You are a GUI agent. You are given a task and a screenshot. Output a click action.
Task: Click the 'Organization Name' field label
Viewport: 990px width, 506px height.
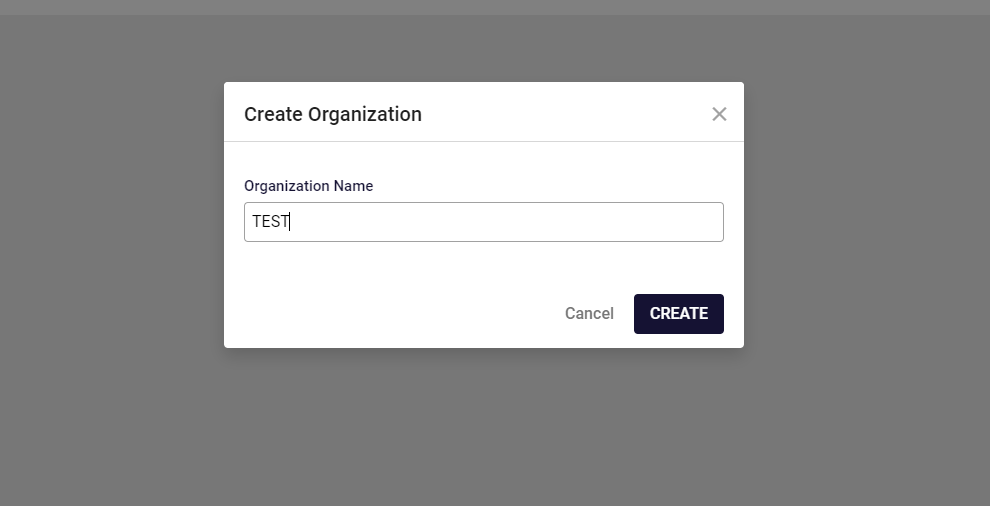308,186
